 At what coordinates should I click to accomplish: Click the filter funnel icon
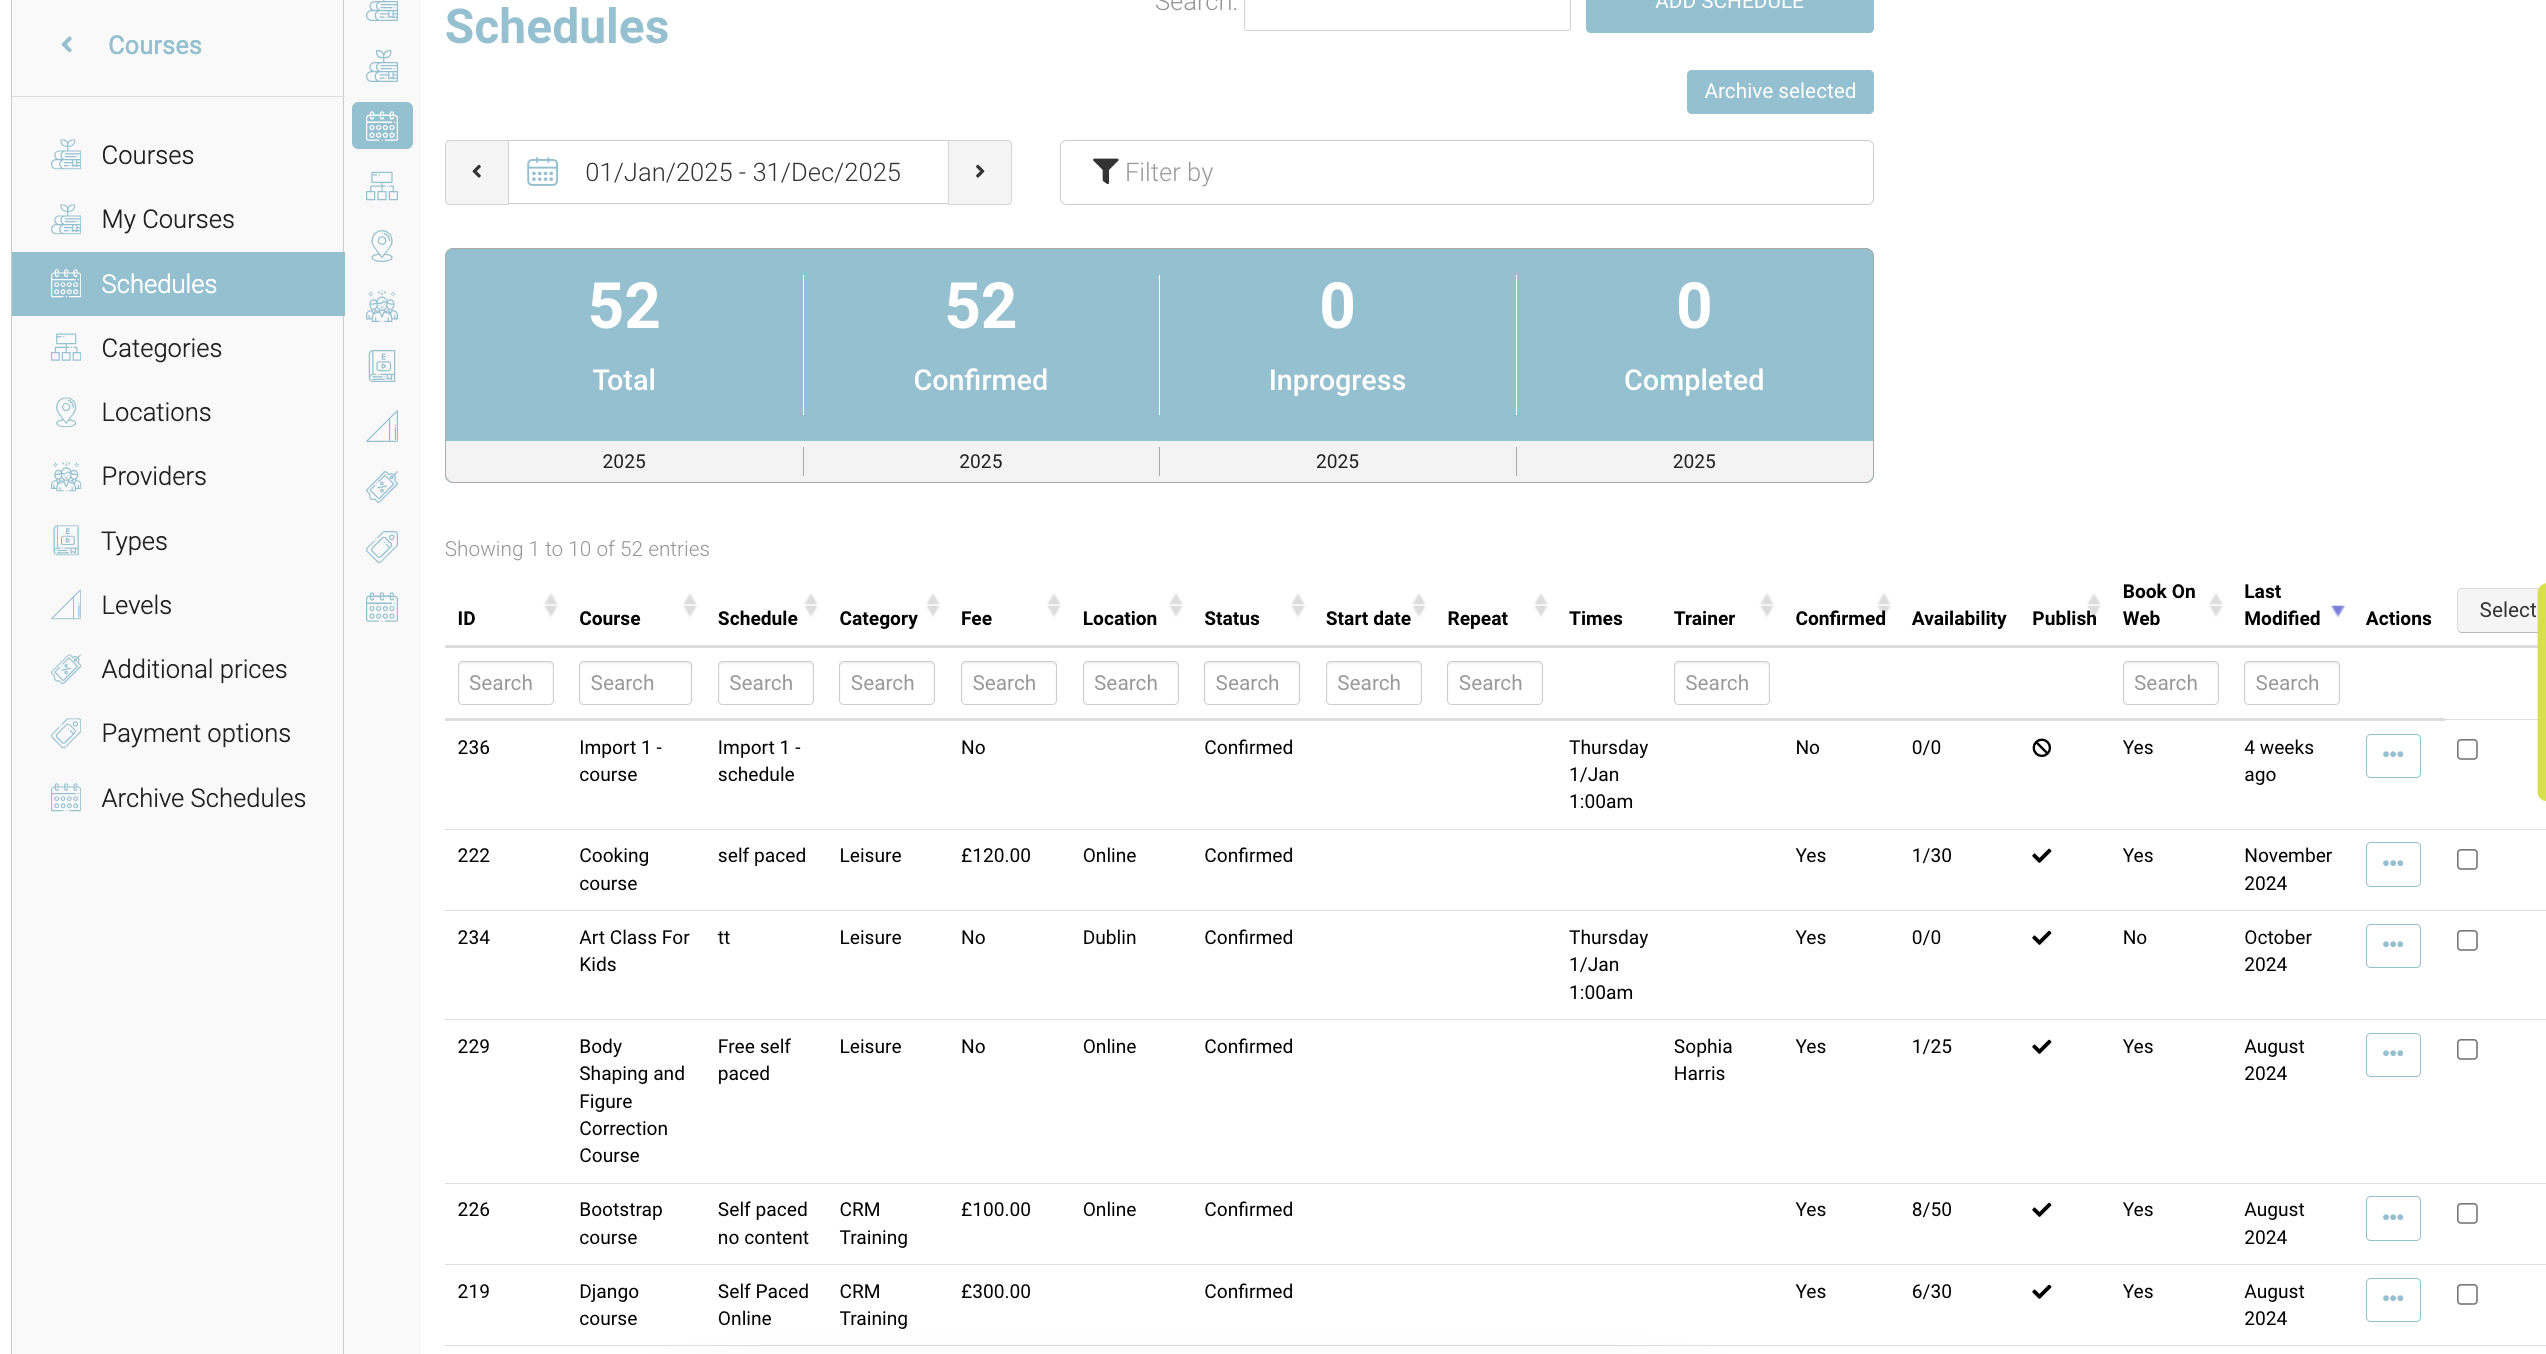(x=1104, y=172)
